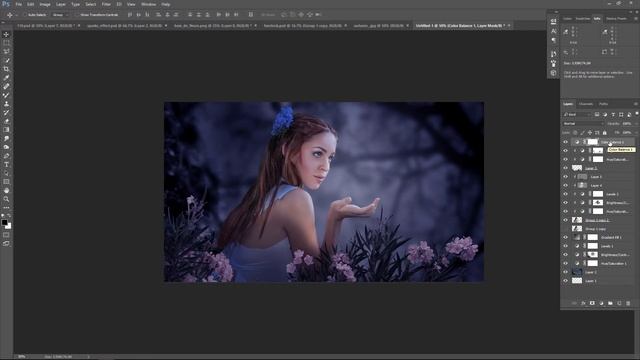This screenshot has height=360, width=640.
Task: Click the add layer style fx icon
Action: (583, 303)
